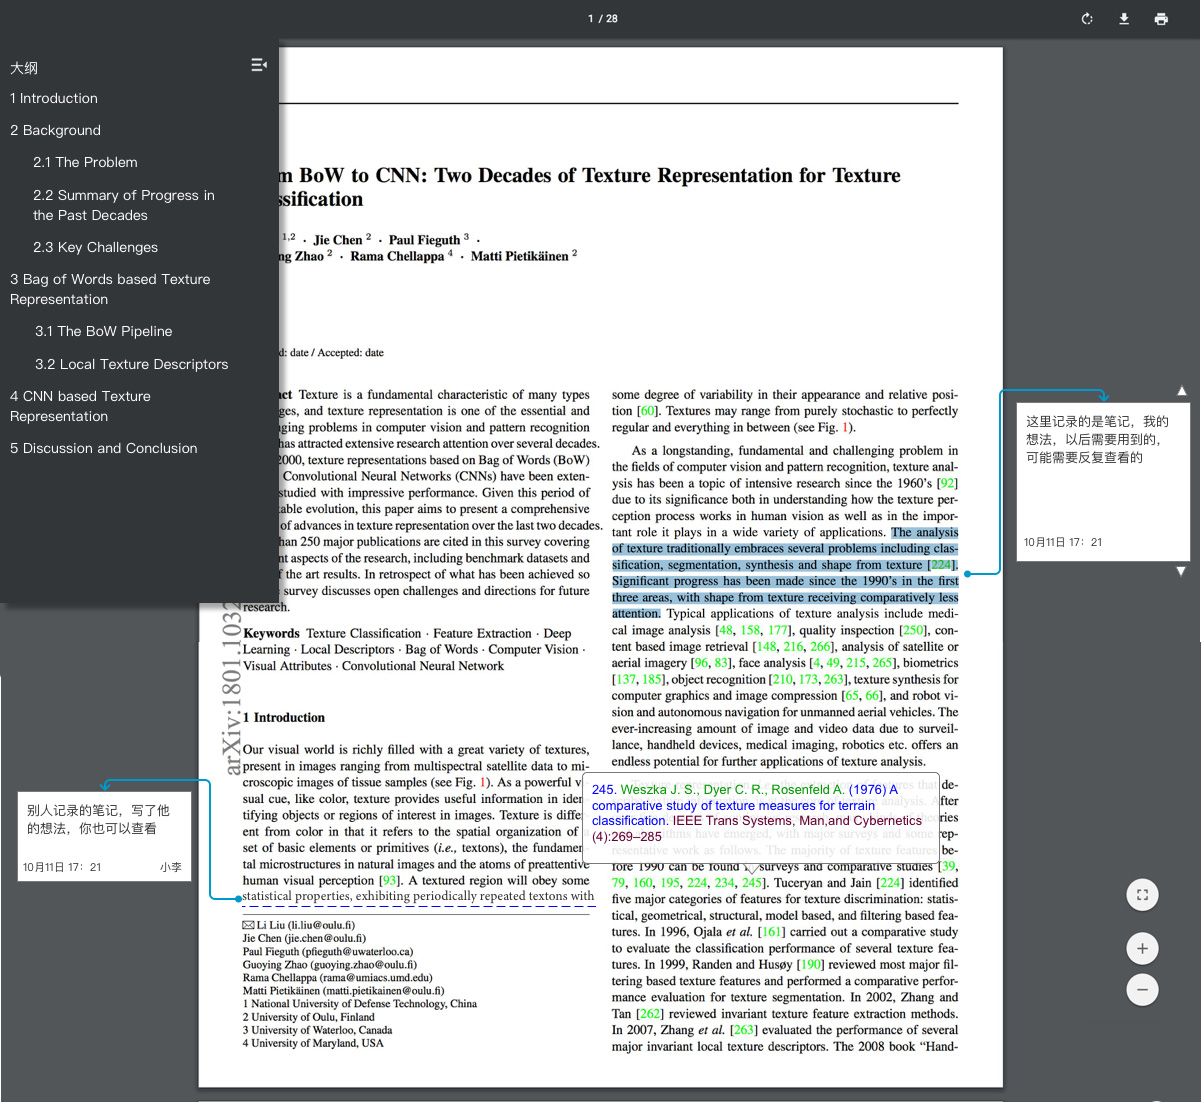Screen dimensions: 1201x1102
Task: Rotate the PDF page with toolbar icon
Action: tap(1087, 19)
